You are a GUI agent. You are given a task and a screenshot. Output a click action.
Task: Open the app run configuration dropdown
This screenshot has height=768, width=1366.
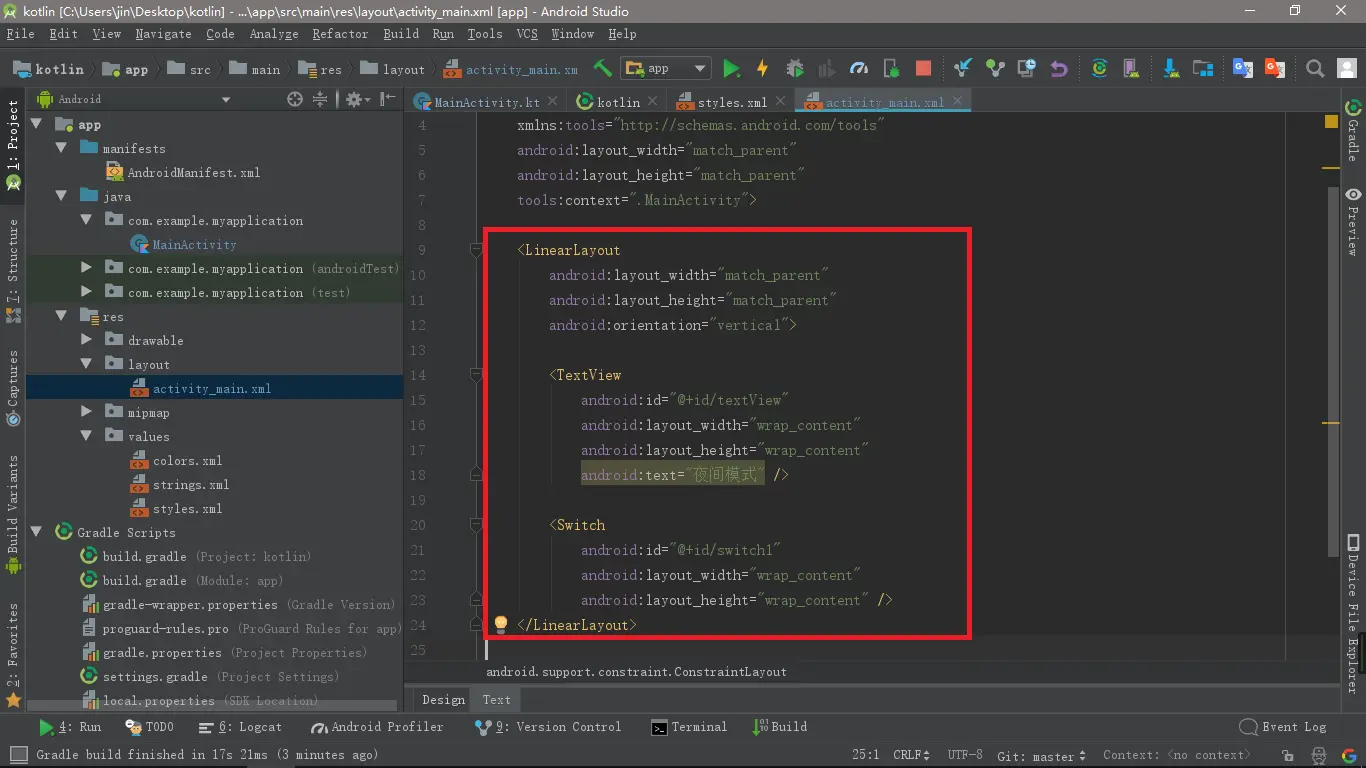[x=666, y=68]
